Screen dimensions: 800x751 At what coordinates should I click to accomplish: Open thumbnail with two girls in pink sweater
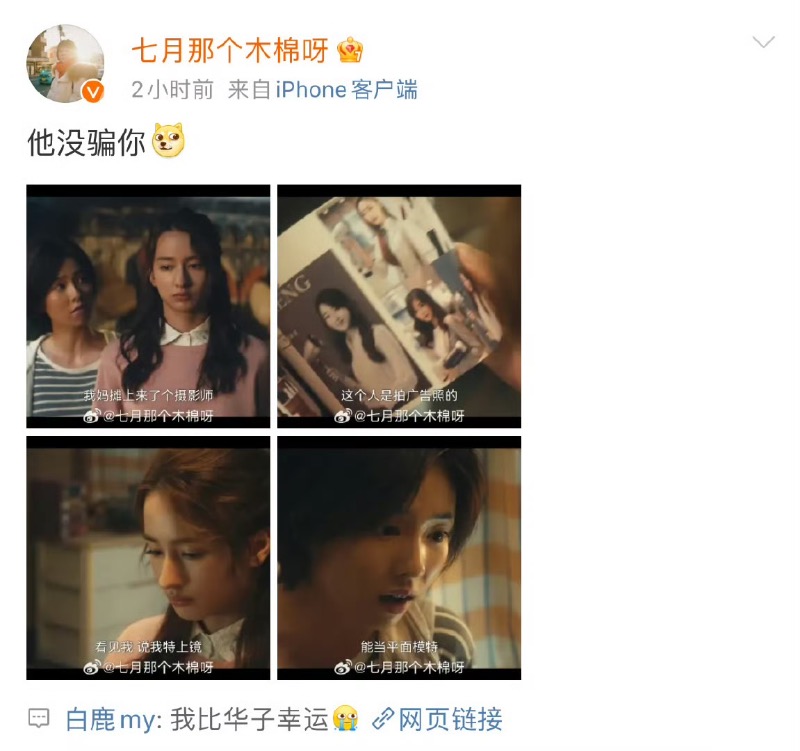click(148, 306)
